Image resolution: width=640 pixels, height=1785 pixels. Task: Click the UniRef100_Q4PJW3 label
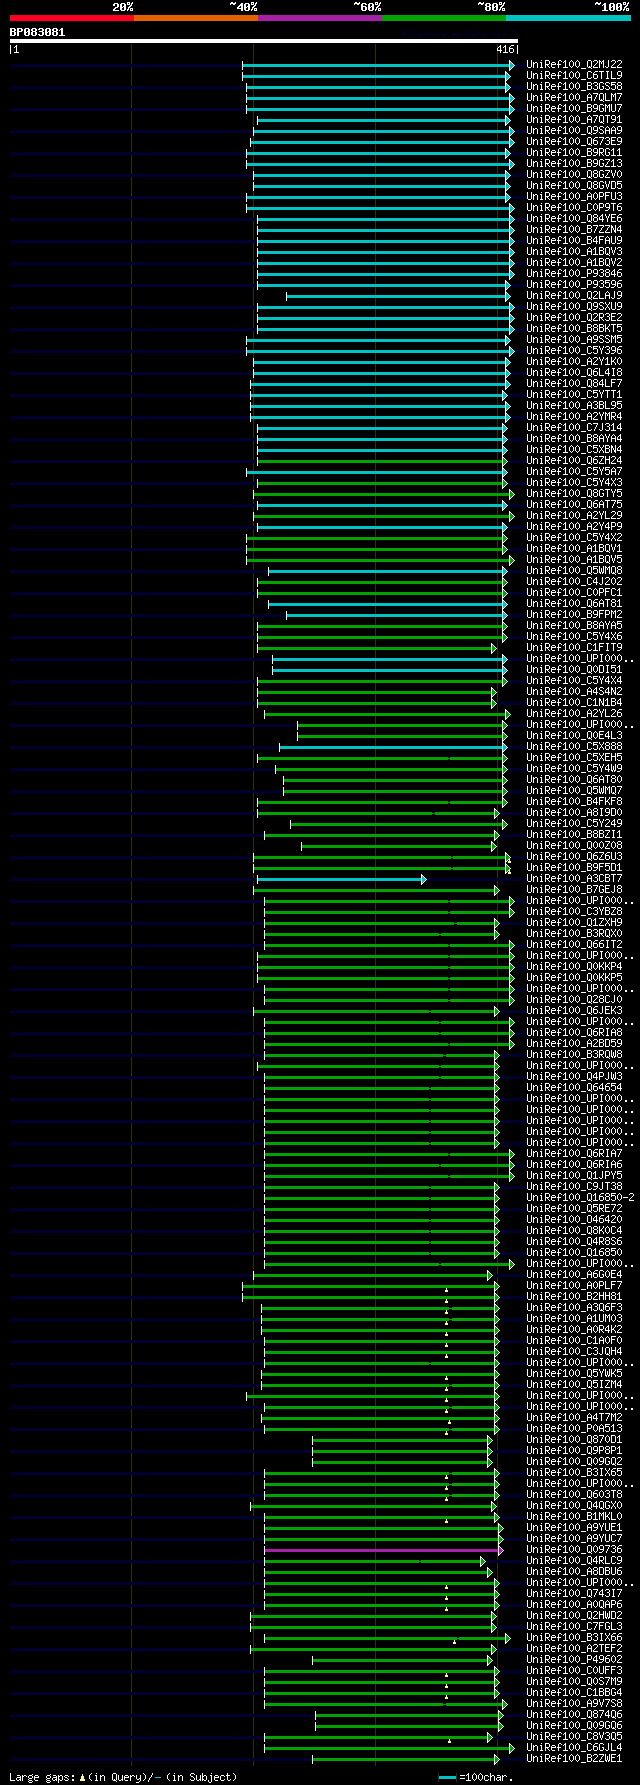(x=574, y=1076)
